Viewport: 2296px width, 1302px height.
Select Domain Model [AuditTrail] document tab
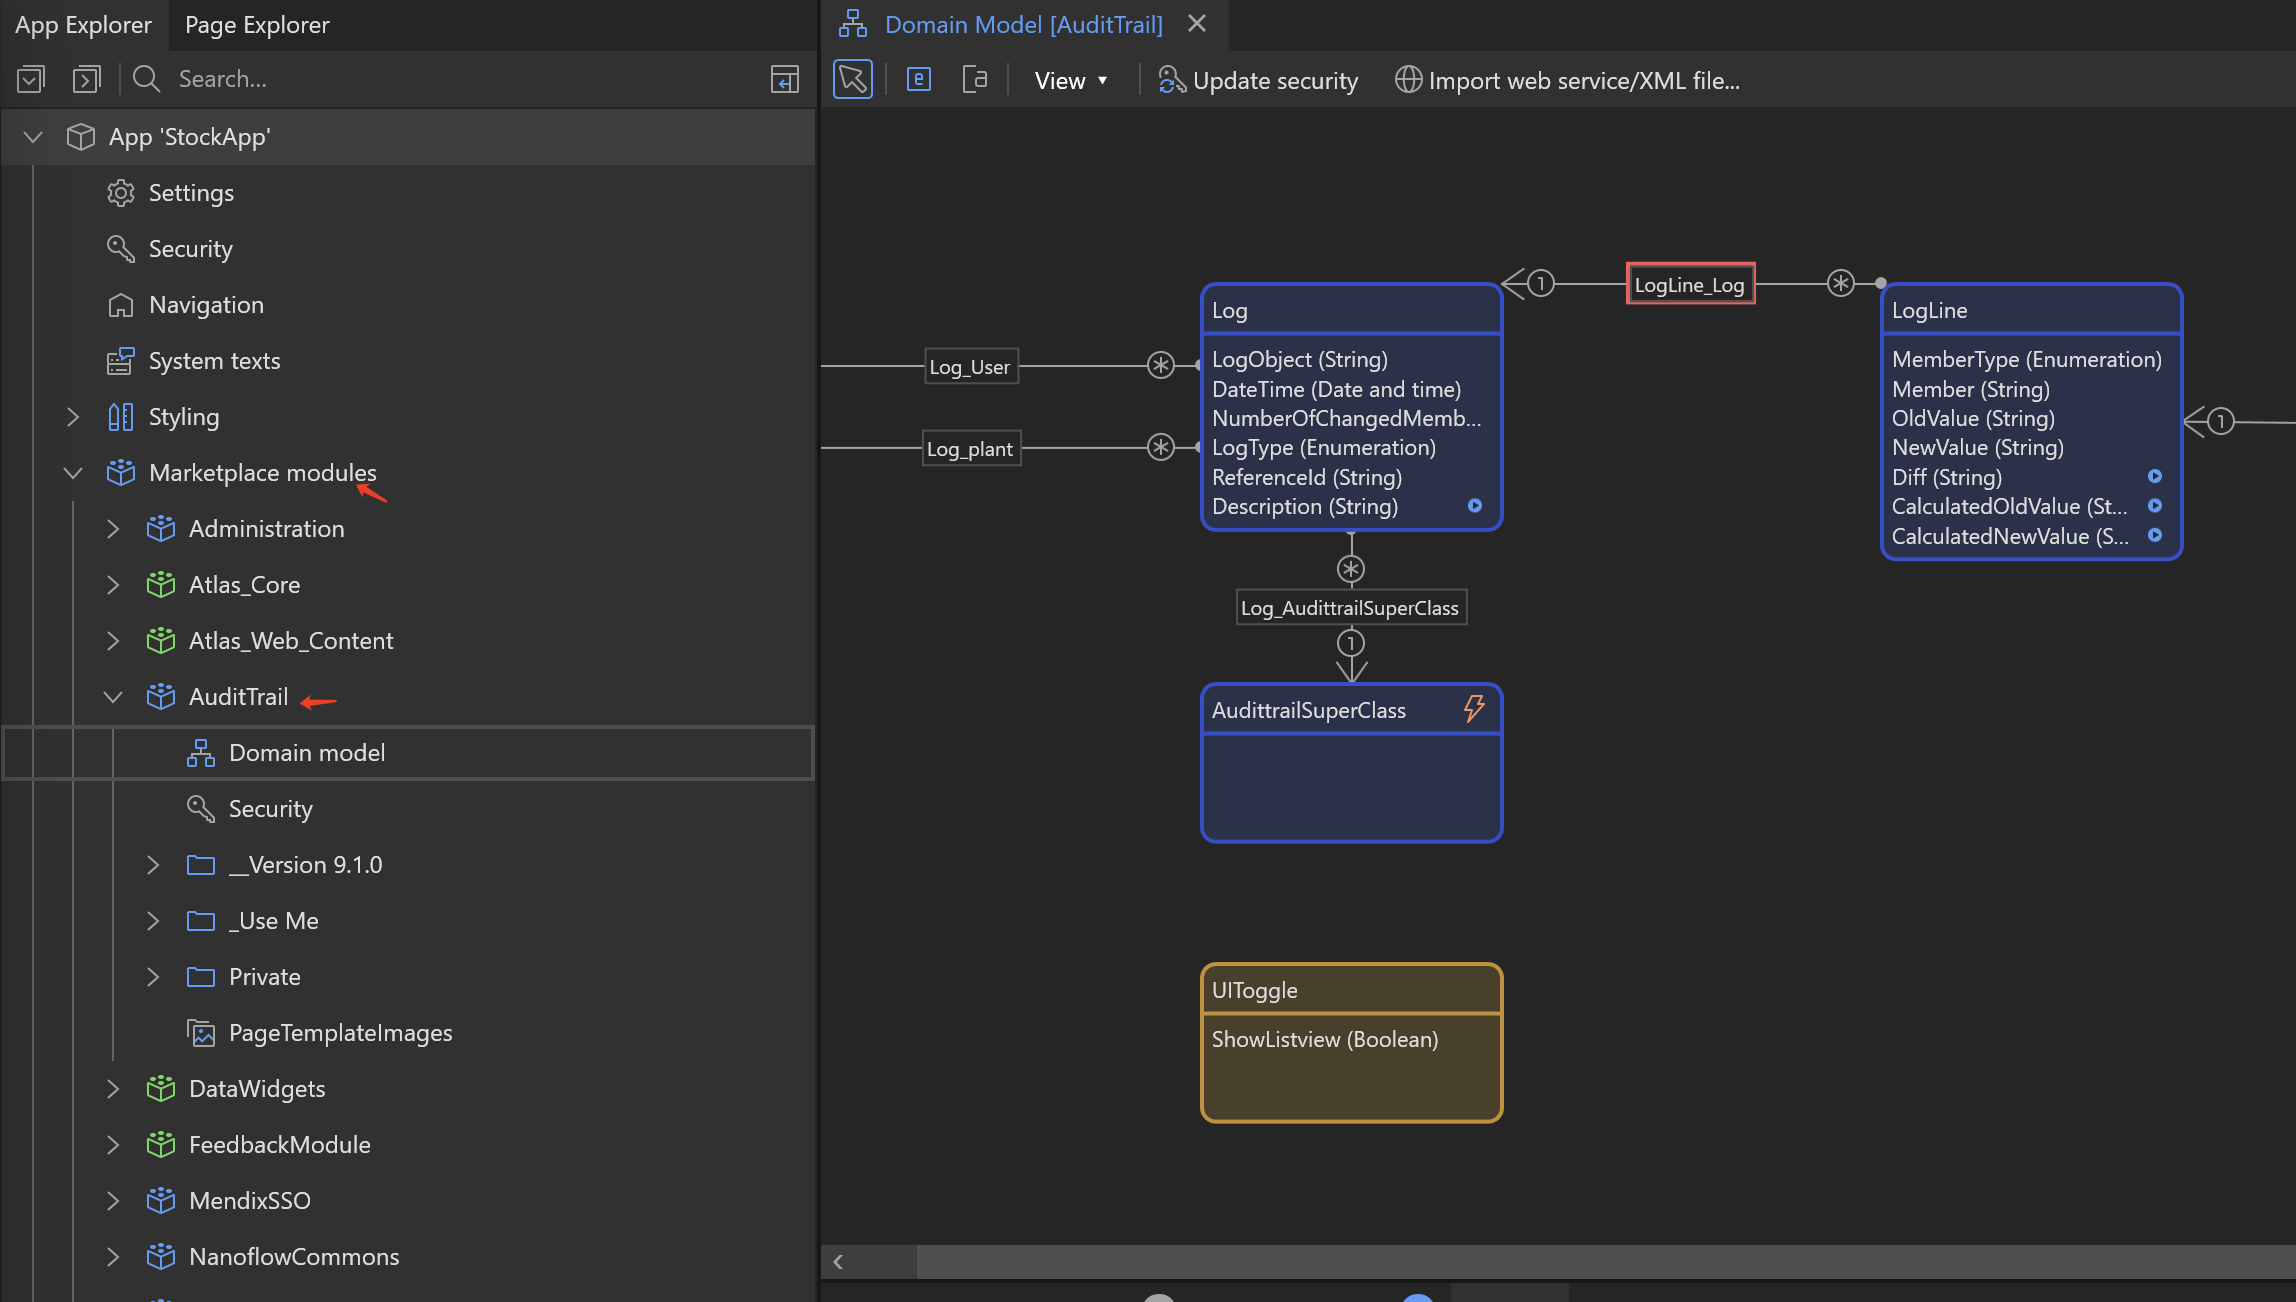pos(1023,25)
